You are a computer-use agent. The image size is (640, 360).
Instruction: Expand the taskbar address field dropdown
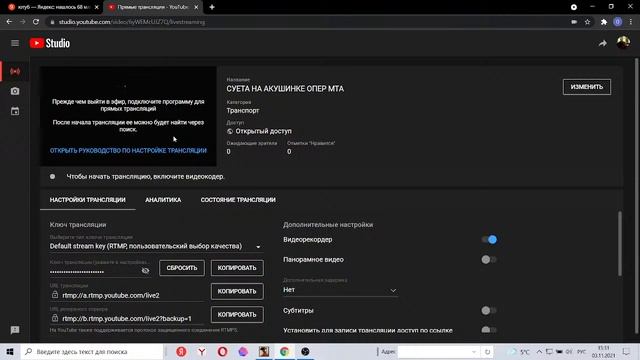click(x=474, y=351)
